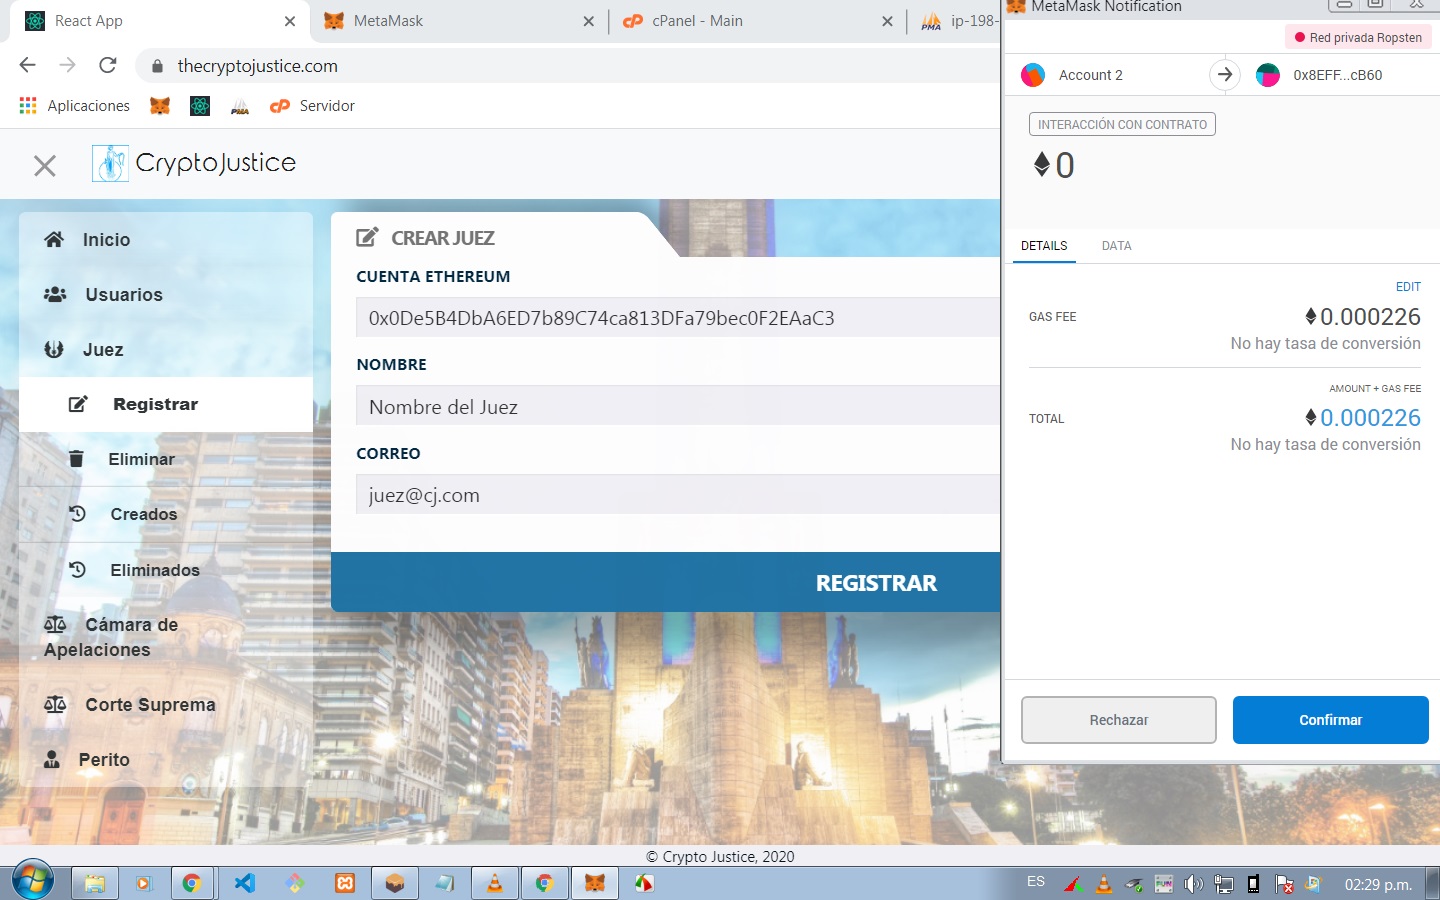This screenshot has height=900, width=1440.
Task: Click the CryptoJustice logo icon
Action: [110, 163]
